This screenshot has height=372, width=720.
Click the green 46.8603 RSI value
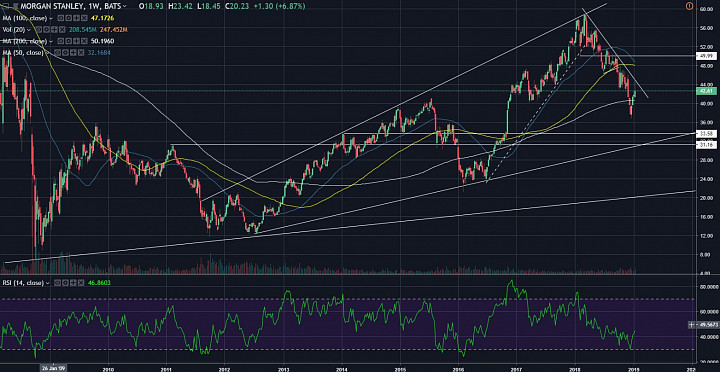pyautogui.click(x=99, y=283)
